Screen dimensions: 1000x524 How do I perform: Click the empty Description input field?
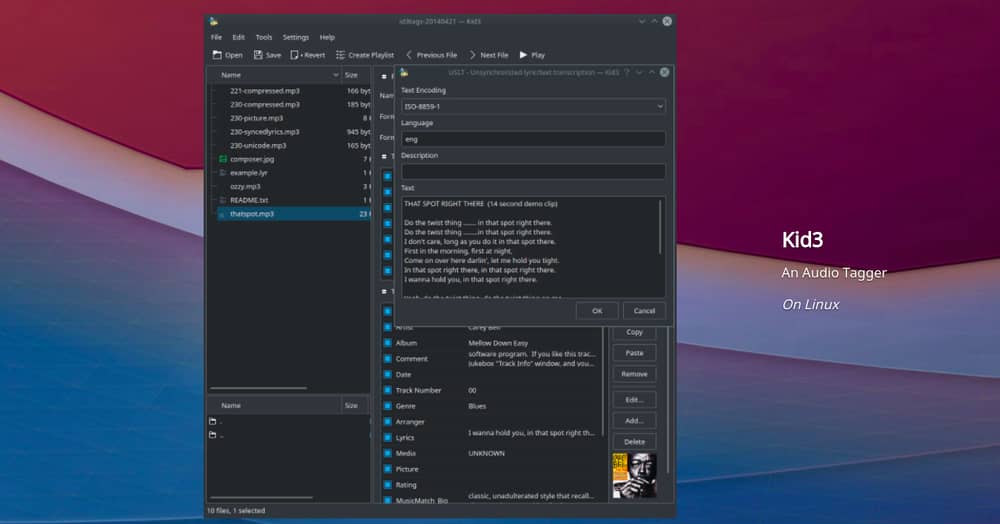(533, 171)
